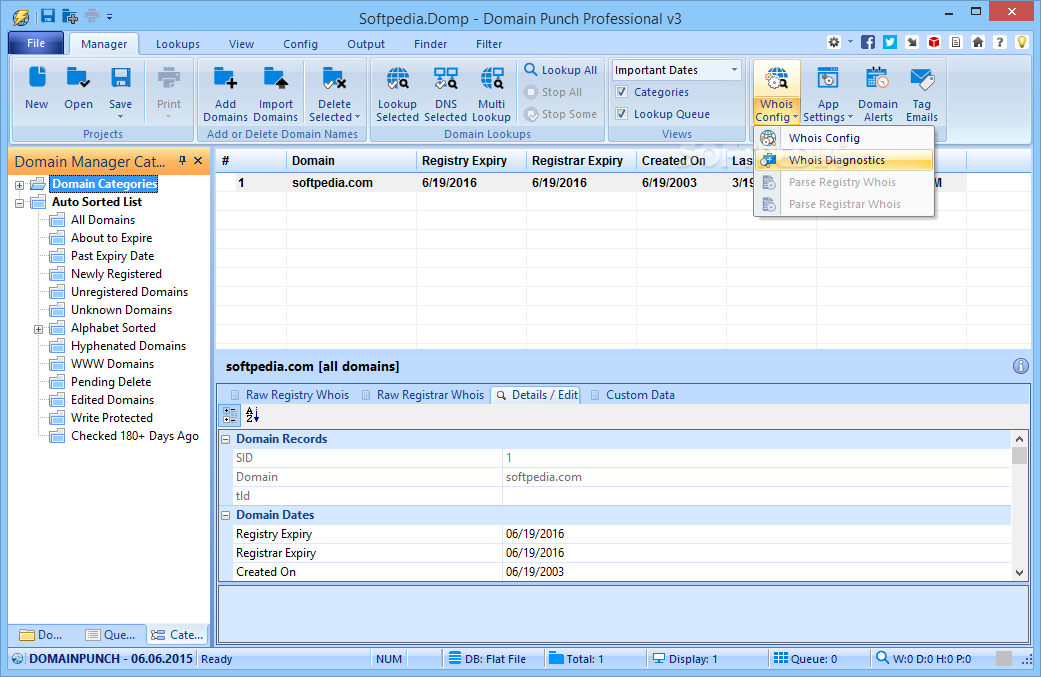Click the help question mark icon
Image resolution: width=1041 pixels, height=677 pixels.
(x=1000, y=42)
